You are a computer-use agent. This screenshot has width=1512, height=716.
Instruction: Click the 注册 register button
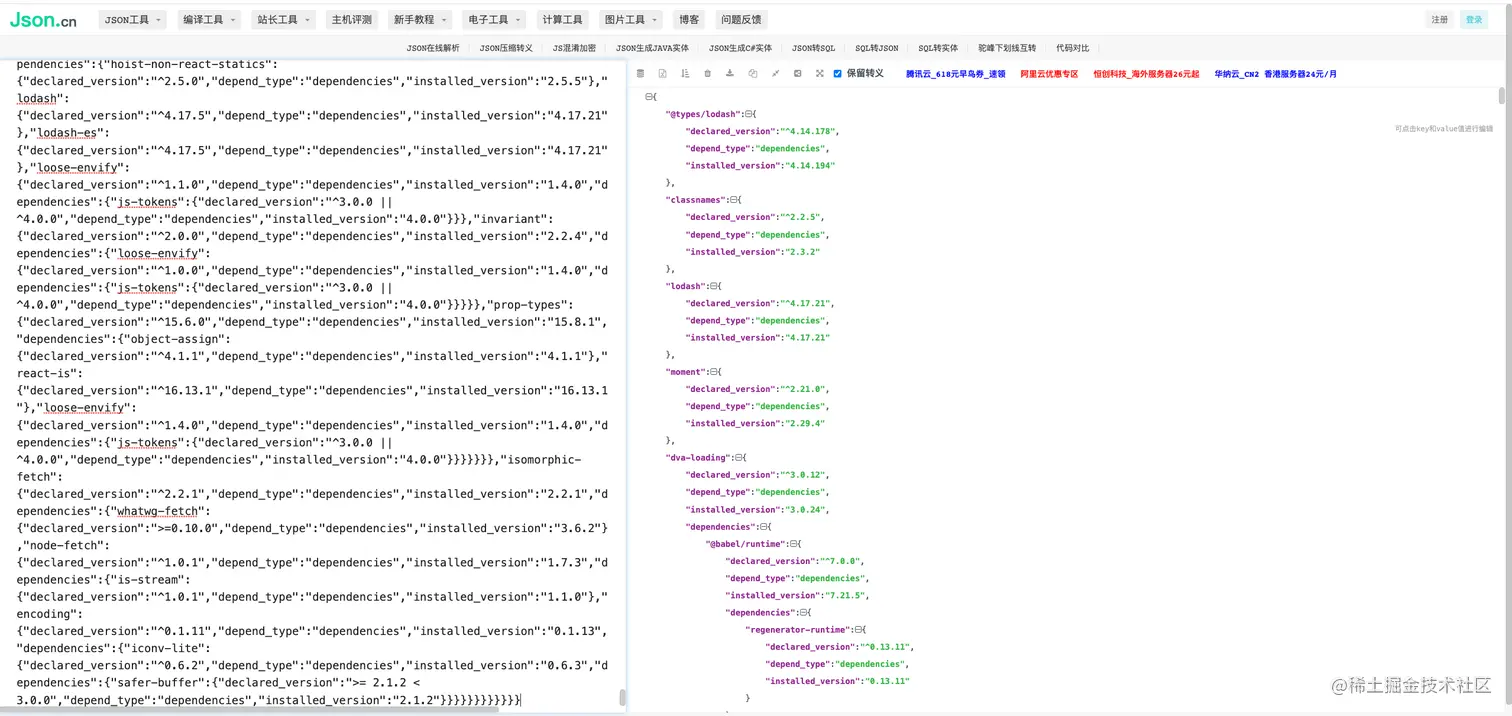pyautogui.click(x=1439, y=19)
